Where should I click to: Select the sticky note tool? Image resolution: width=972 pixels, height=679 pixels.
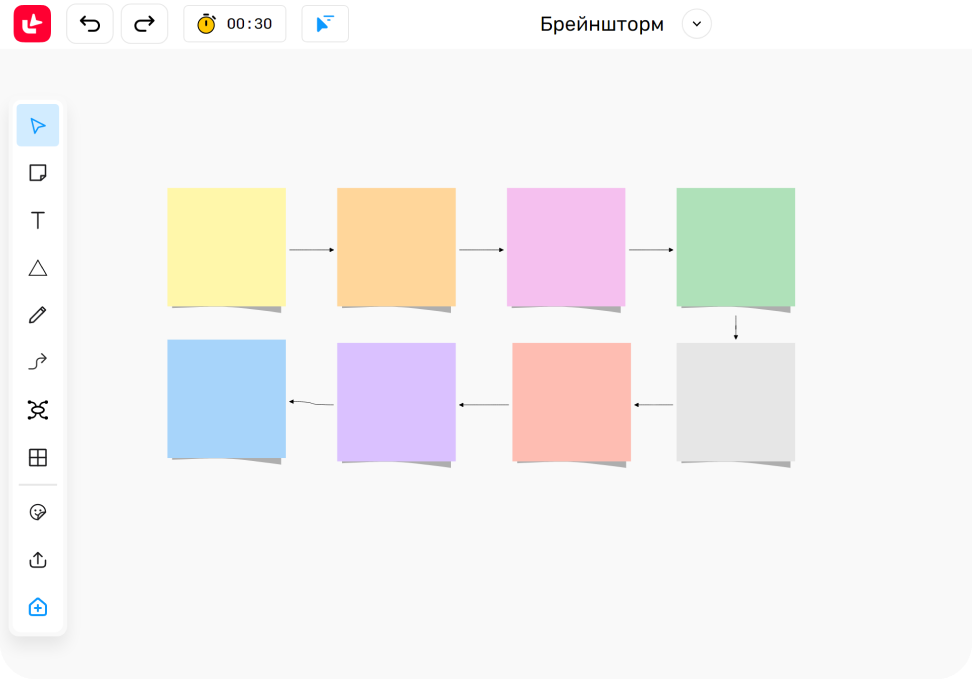pyautogui.click(x=38, y=173)
